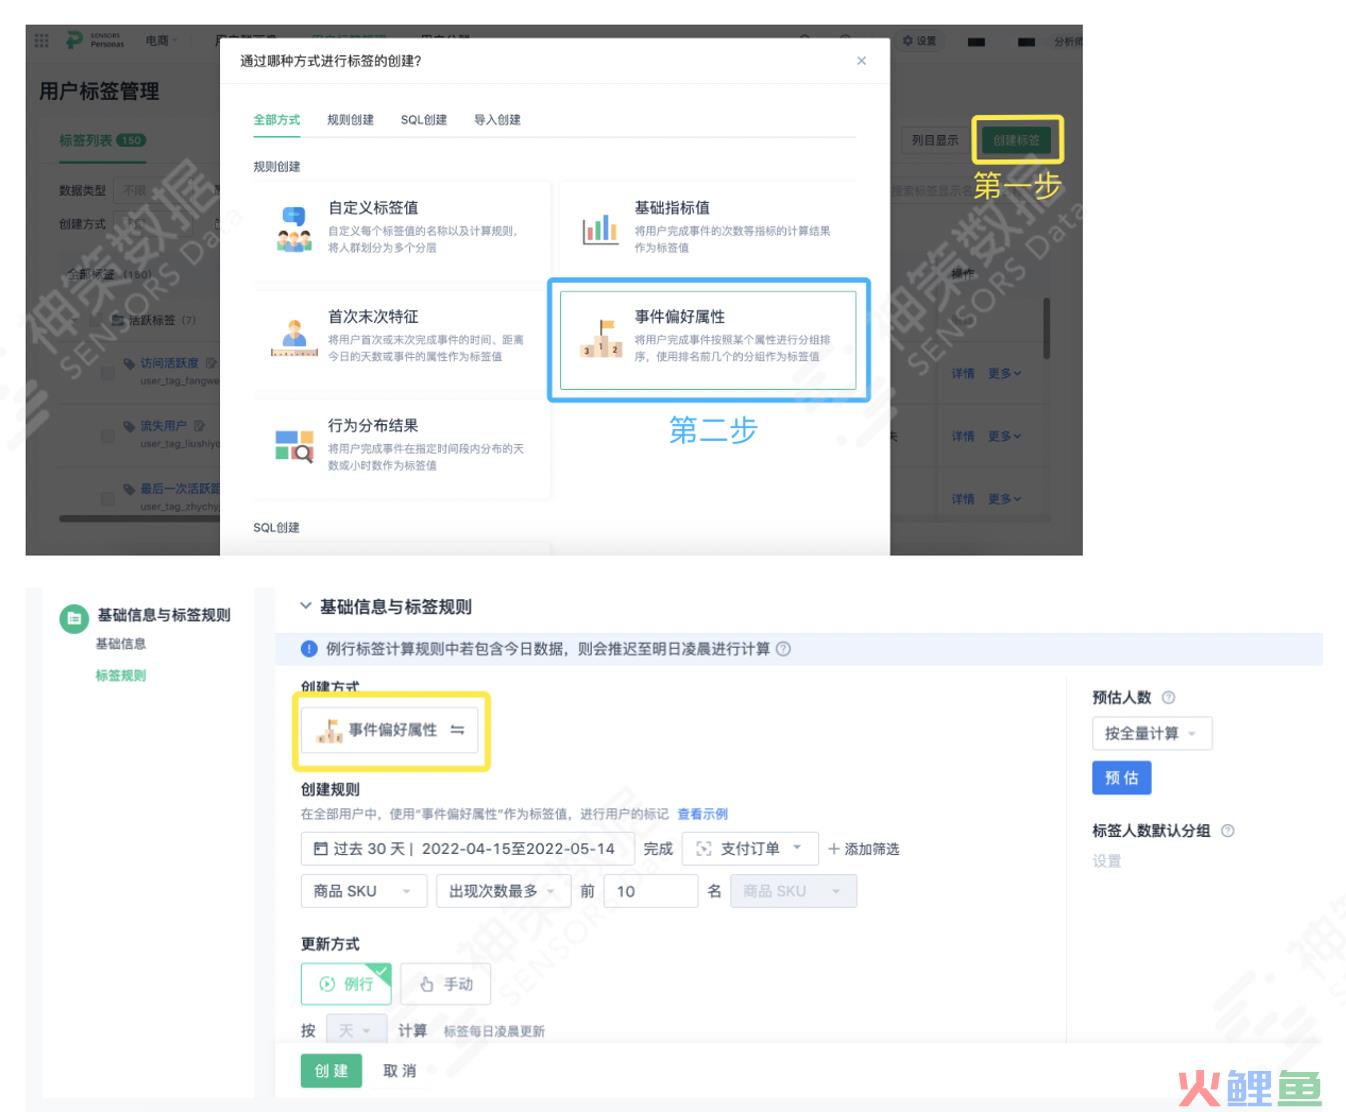
Task: Collapse the 基础信息与标签规则 section chevron
Action: click(x=306, y=606)
